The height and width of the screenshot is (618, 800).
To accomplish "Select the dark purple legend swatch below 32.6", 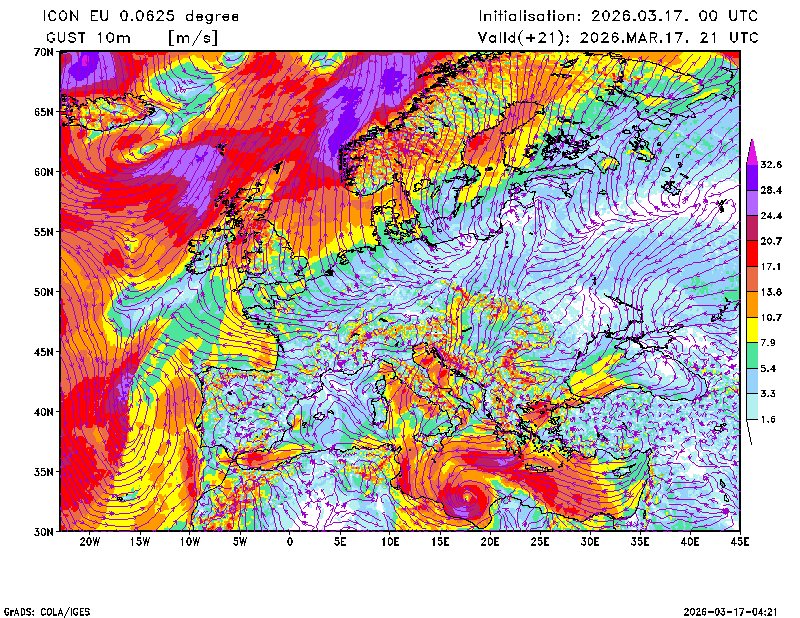I will [752, 177].
